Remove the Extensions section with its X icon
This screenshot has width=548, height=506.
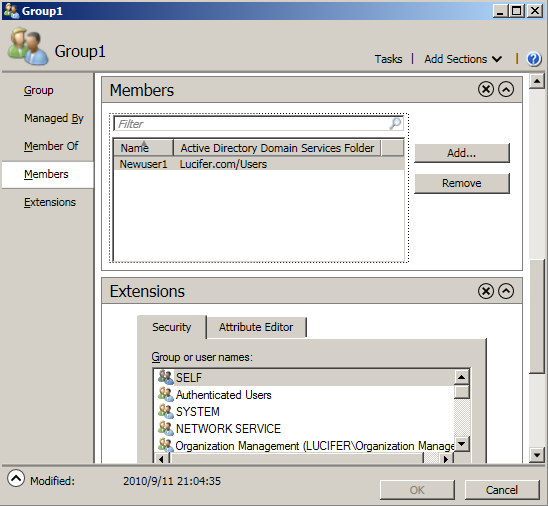click(x=485, y=291)
